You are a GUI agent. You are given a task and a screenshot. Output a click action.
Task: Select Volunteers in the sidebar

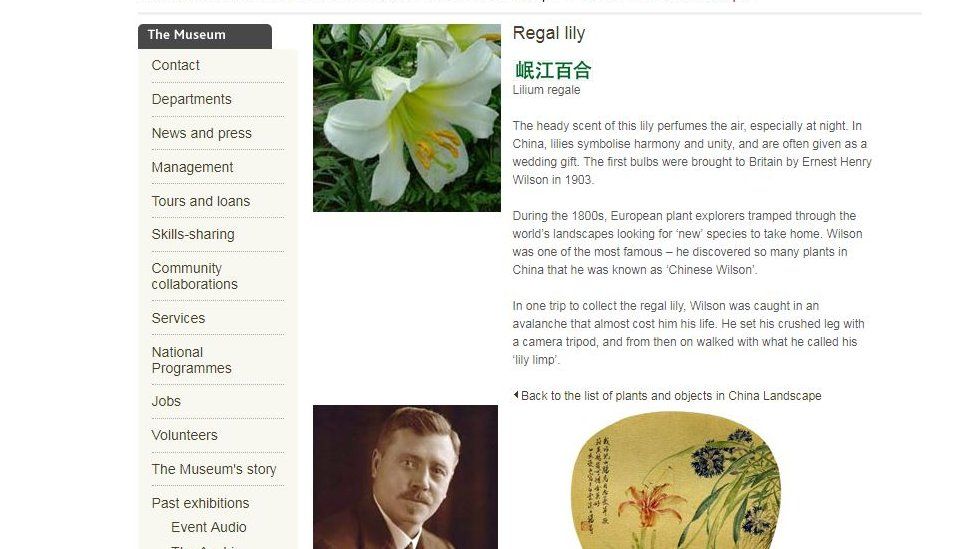tap(184, 435)
